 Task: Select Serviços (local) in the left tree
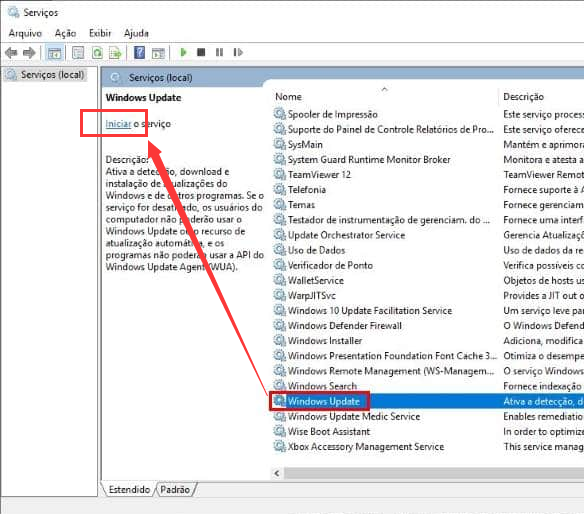[52, 75]
